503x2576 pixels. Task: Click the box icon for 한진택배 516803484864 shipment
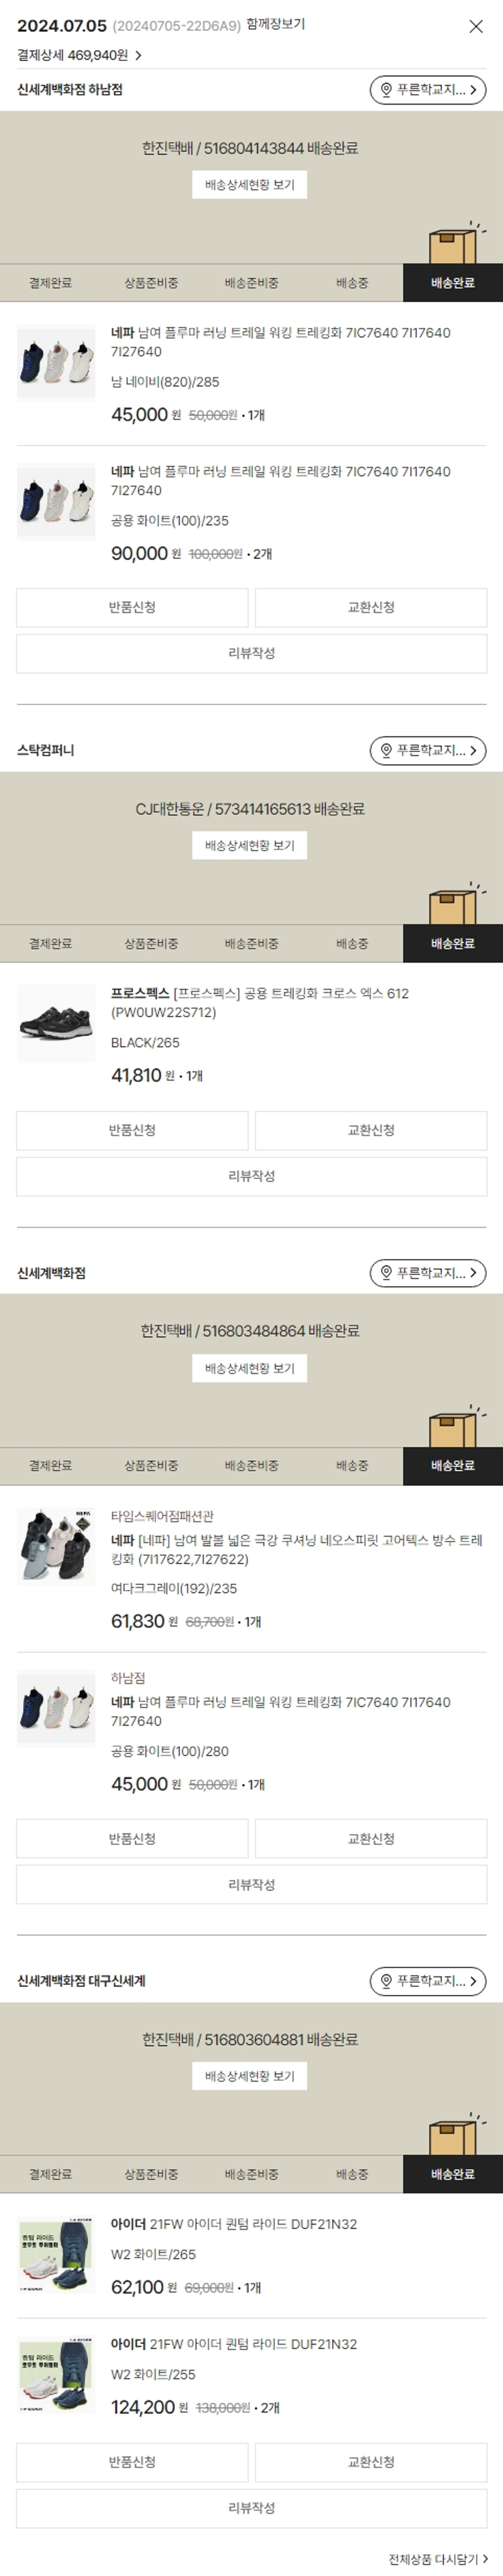tap(453, 1428)
